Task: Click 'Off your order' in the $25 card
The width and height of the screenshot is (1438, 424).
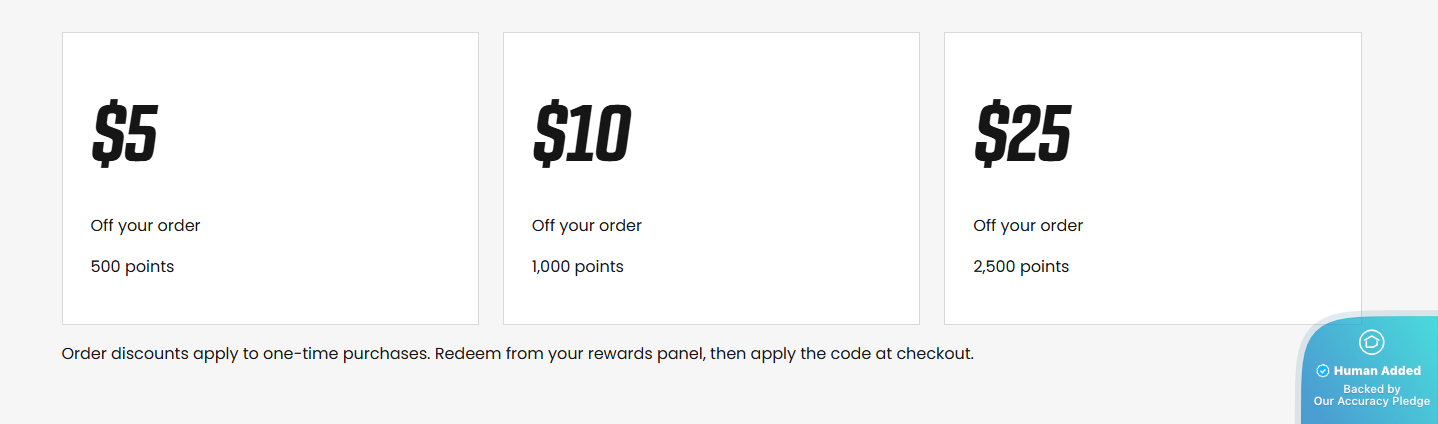Action: click(1028, 226)
